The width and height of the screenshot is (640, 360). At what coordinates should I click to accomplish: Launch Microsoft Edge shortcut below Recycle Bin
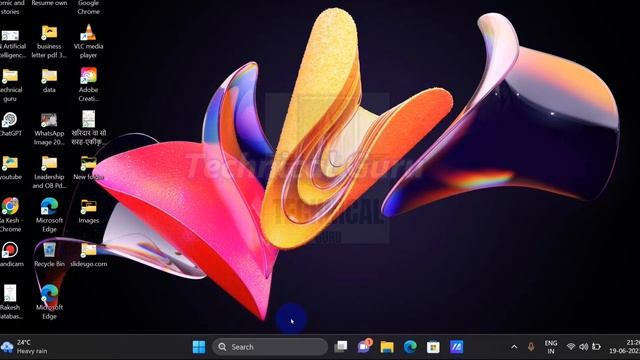[49, 302]
